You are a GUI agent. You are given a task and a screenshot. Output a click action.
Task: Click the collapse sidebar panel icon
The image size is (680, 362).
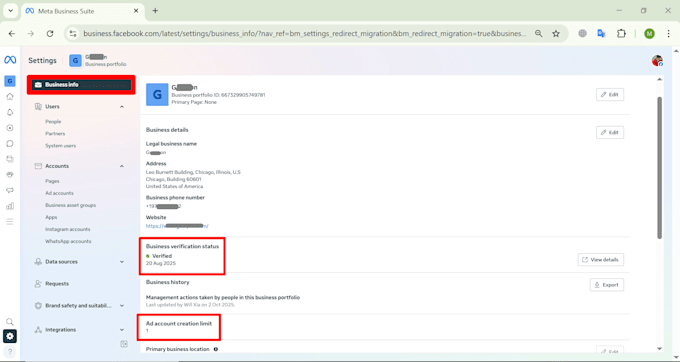click(124, 344)
